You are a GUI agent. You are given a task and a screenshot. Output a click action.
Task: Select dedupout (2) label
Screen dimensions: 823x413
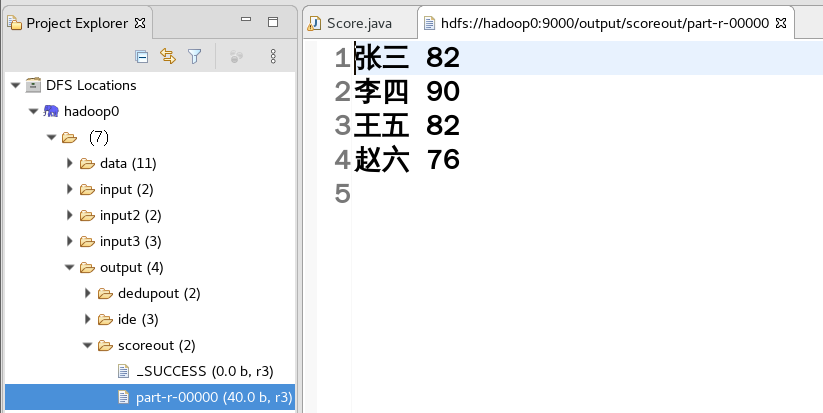click(159, 293)
